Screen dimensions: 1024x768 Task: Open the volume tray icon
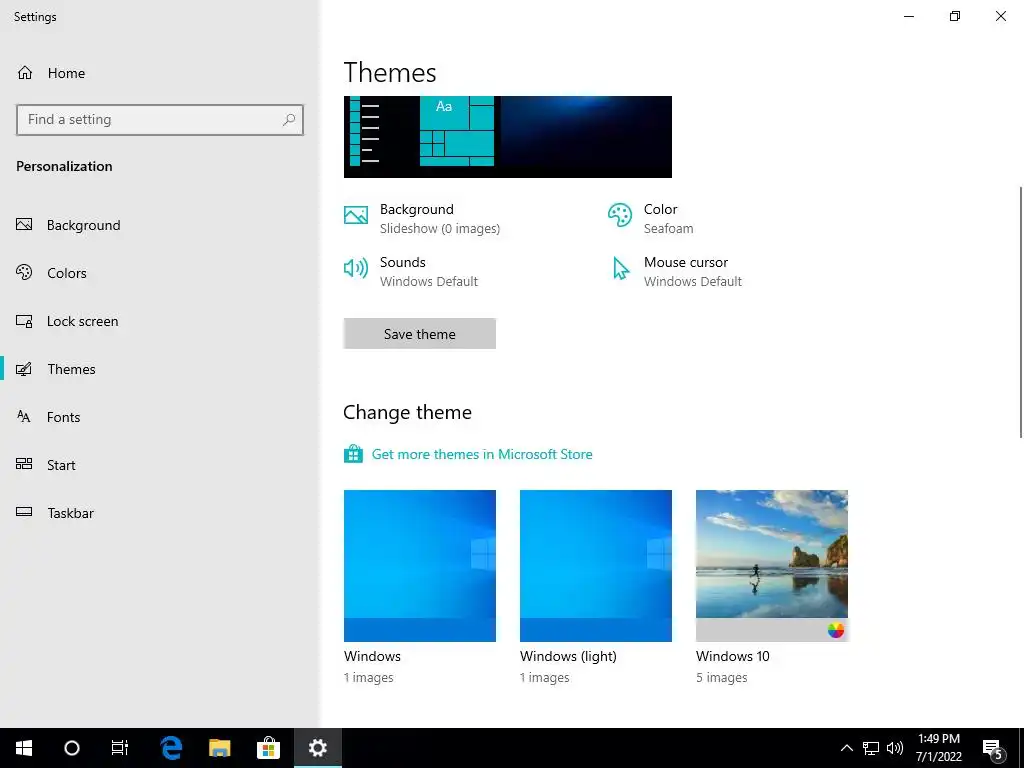(895, 748)
